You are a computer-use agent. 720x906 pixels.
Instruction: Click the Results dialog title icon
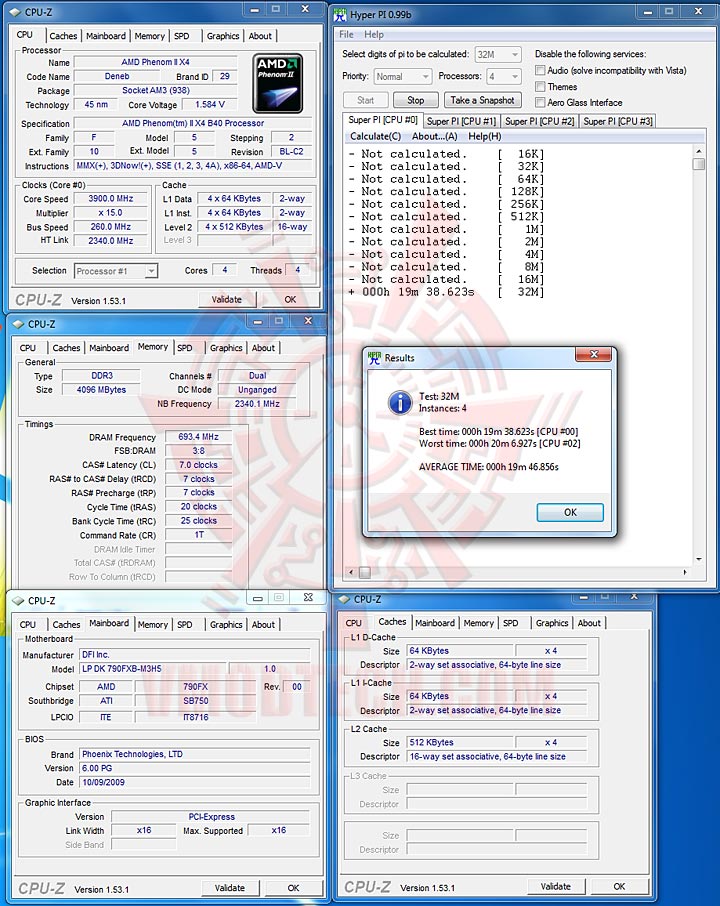coord(374,358)
